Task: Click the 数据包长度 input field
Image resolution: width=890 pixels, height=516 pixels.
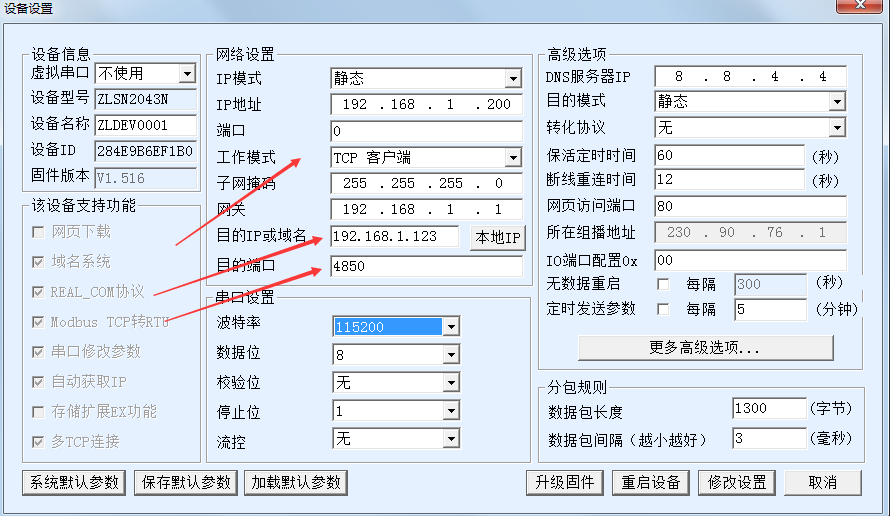Action: [768, 409]
